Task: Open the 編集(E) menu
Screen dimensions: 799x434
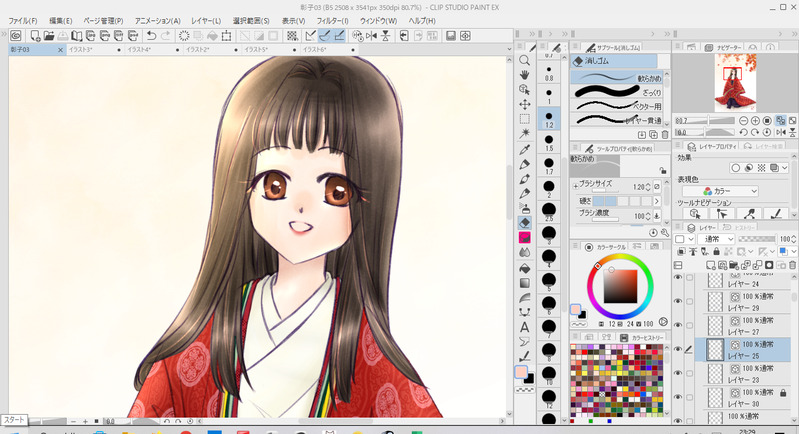Action: tap(61, 21)
